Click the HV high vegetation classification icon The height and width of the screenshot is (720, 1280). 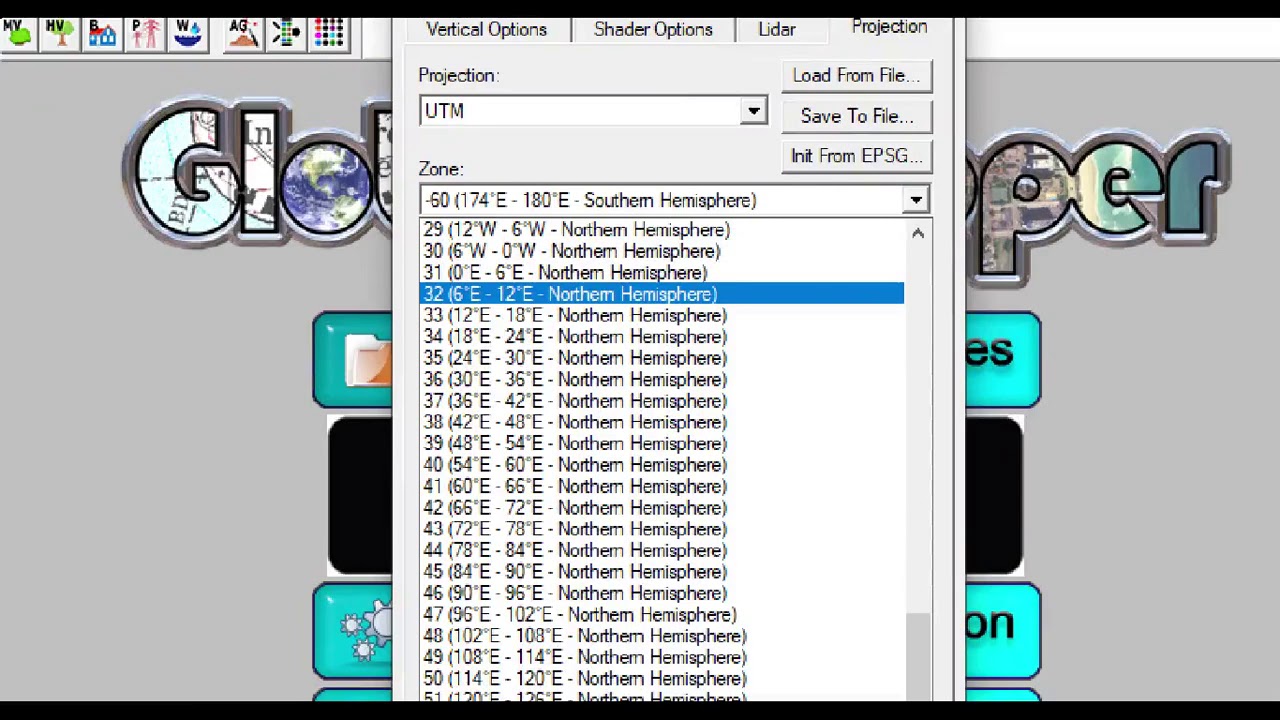click(x=60, y=34)
